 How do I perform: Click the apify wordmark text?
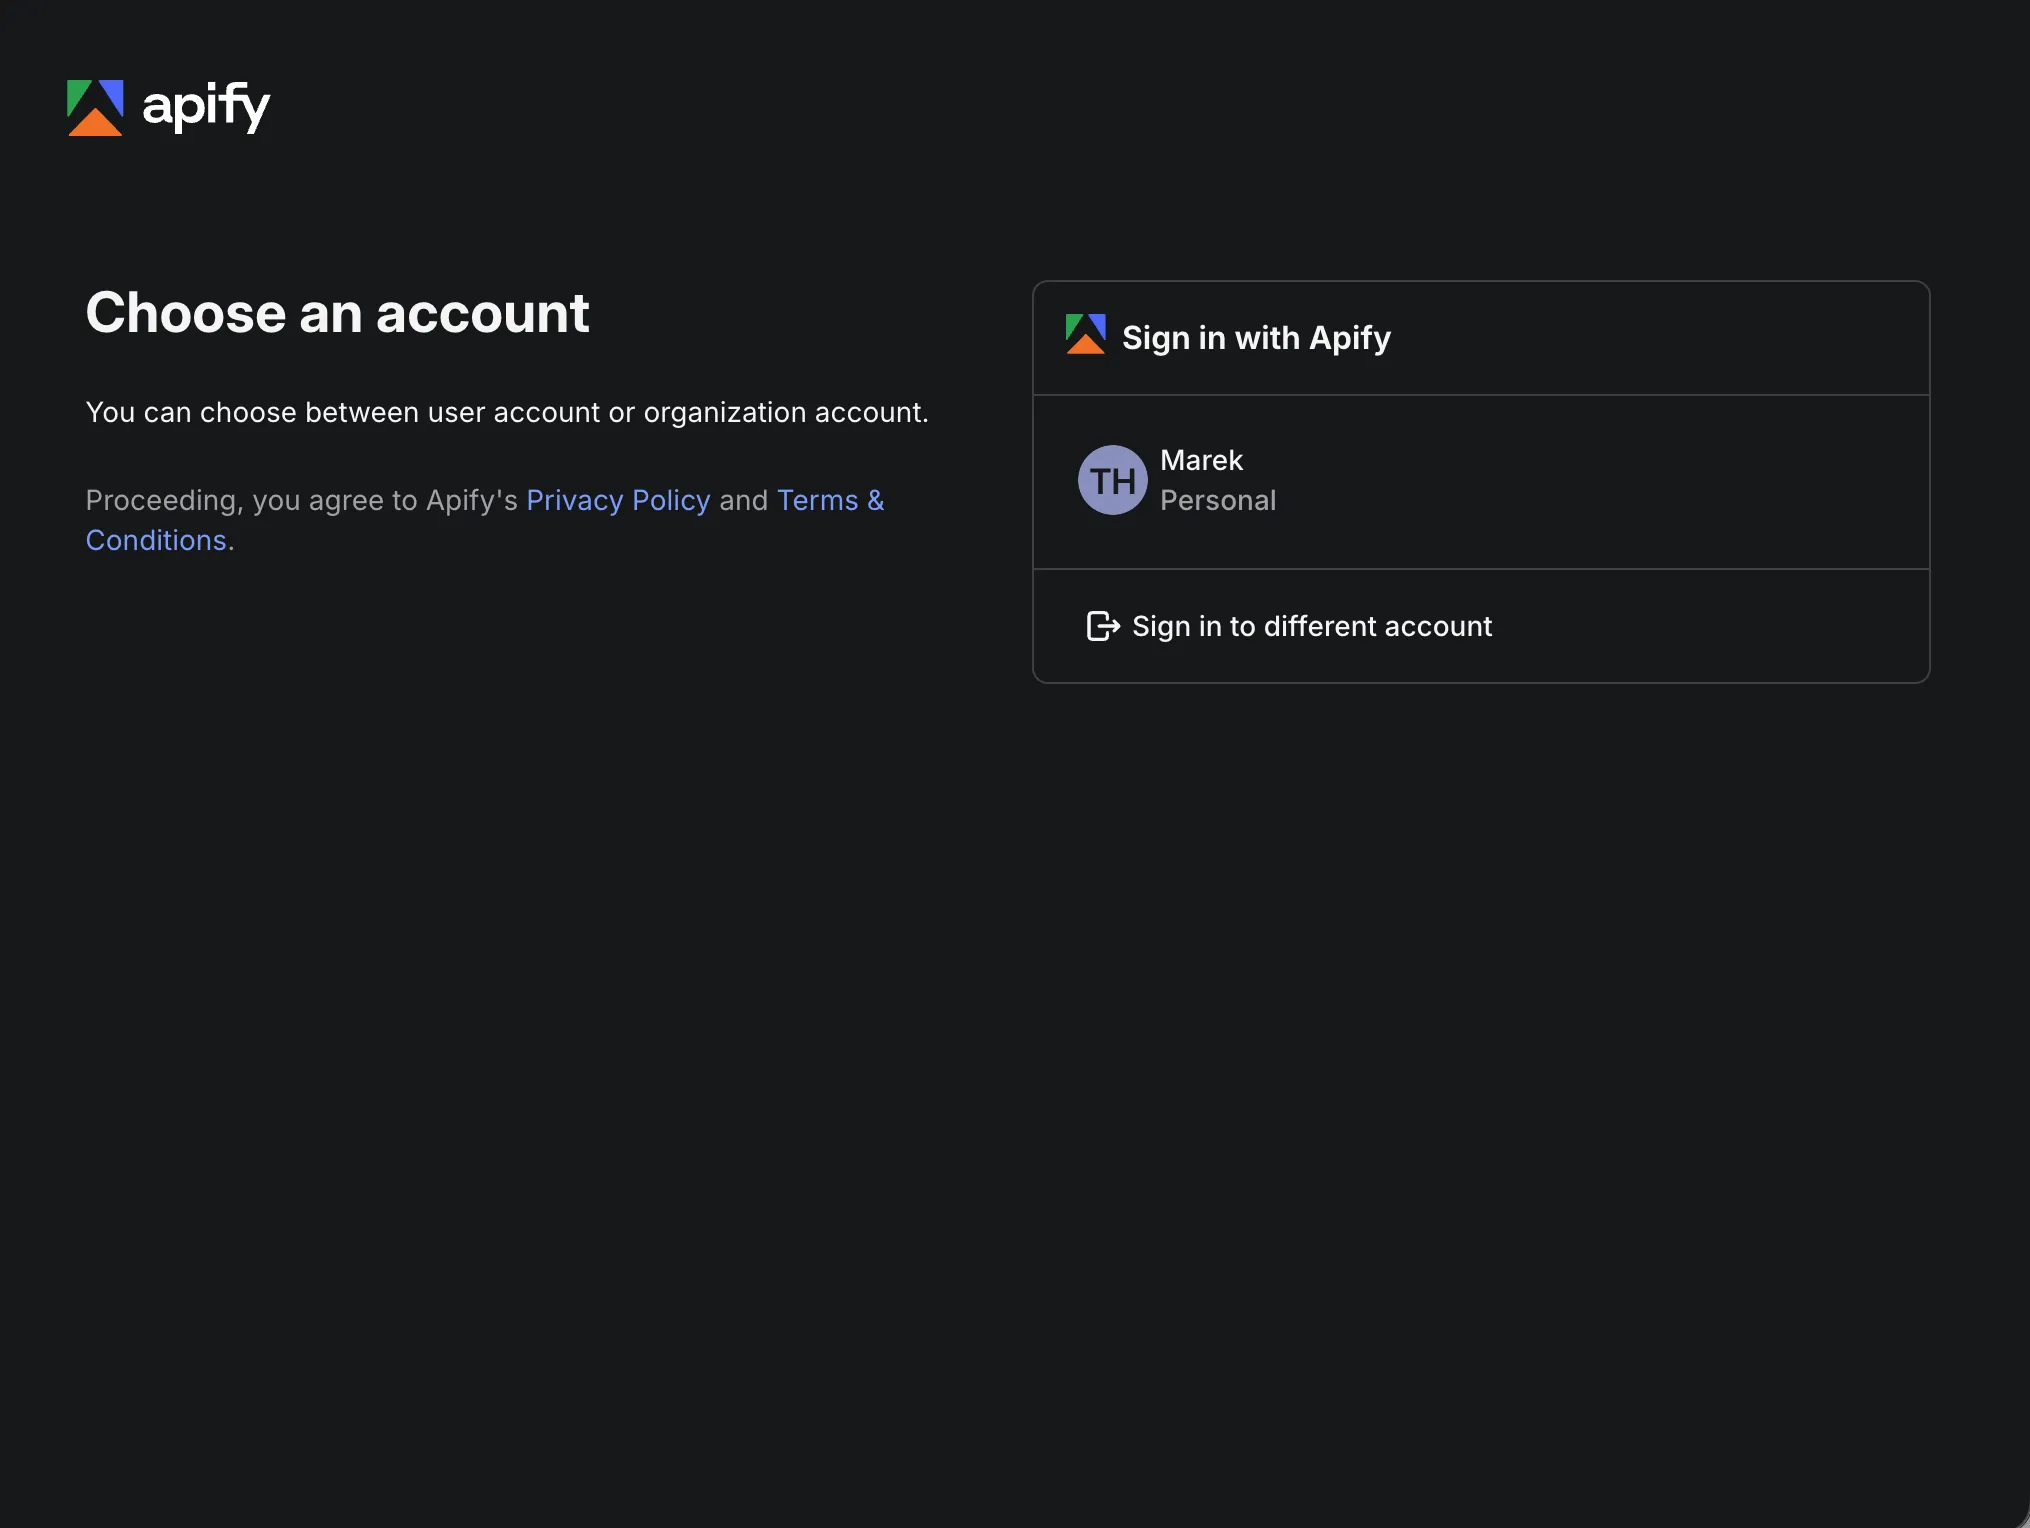pos(206,107)
